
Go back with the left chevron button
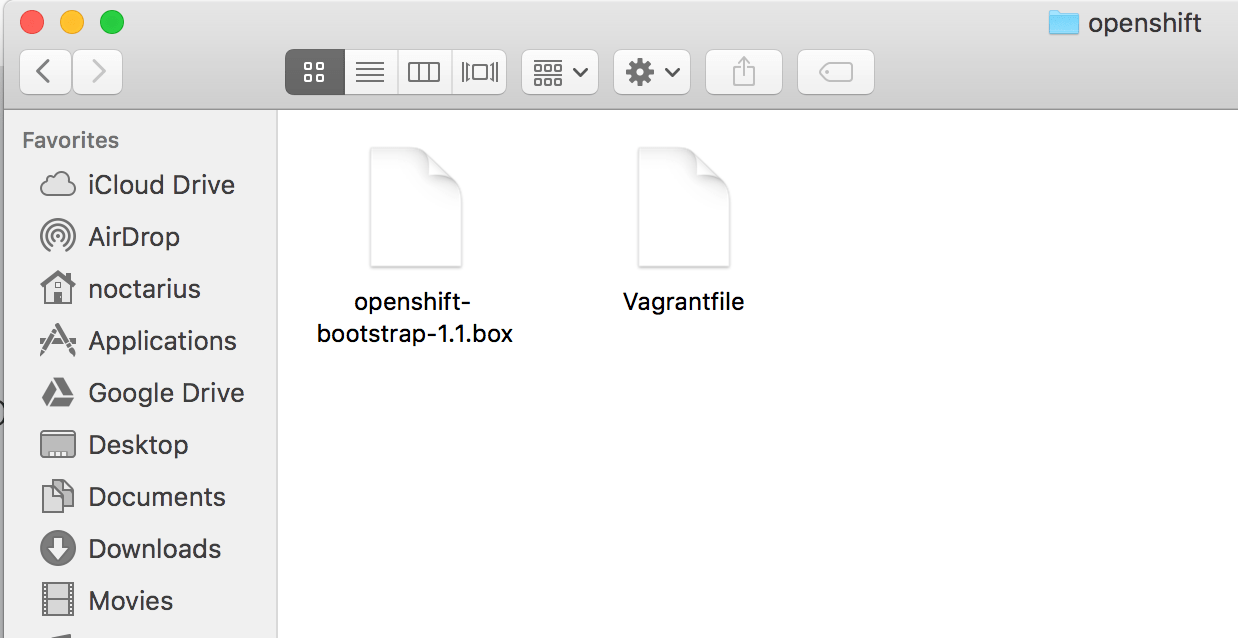point(45,72)
